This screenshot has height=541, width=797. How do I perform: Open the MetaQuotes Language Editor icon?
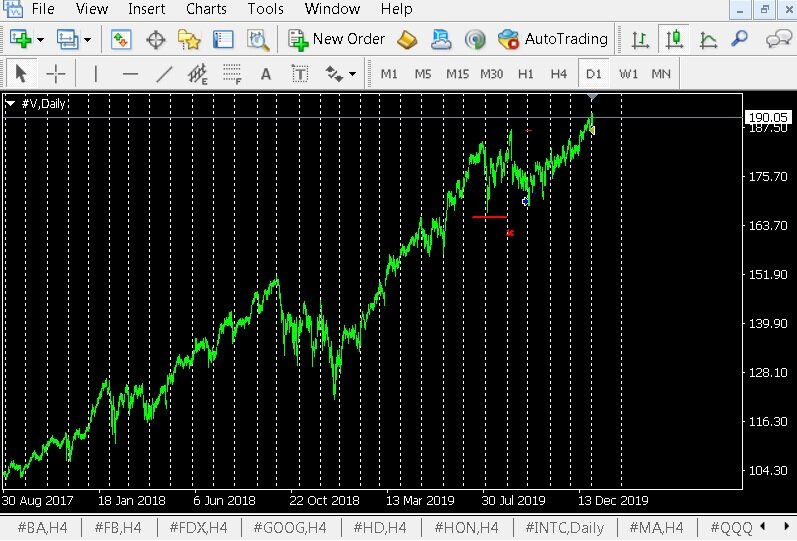407,39
